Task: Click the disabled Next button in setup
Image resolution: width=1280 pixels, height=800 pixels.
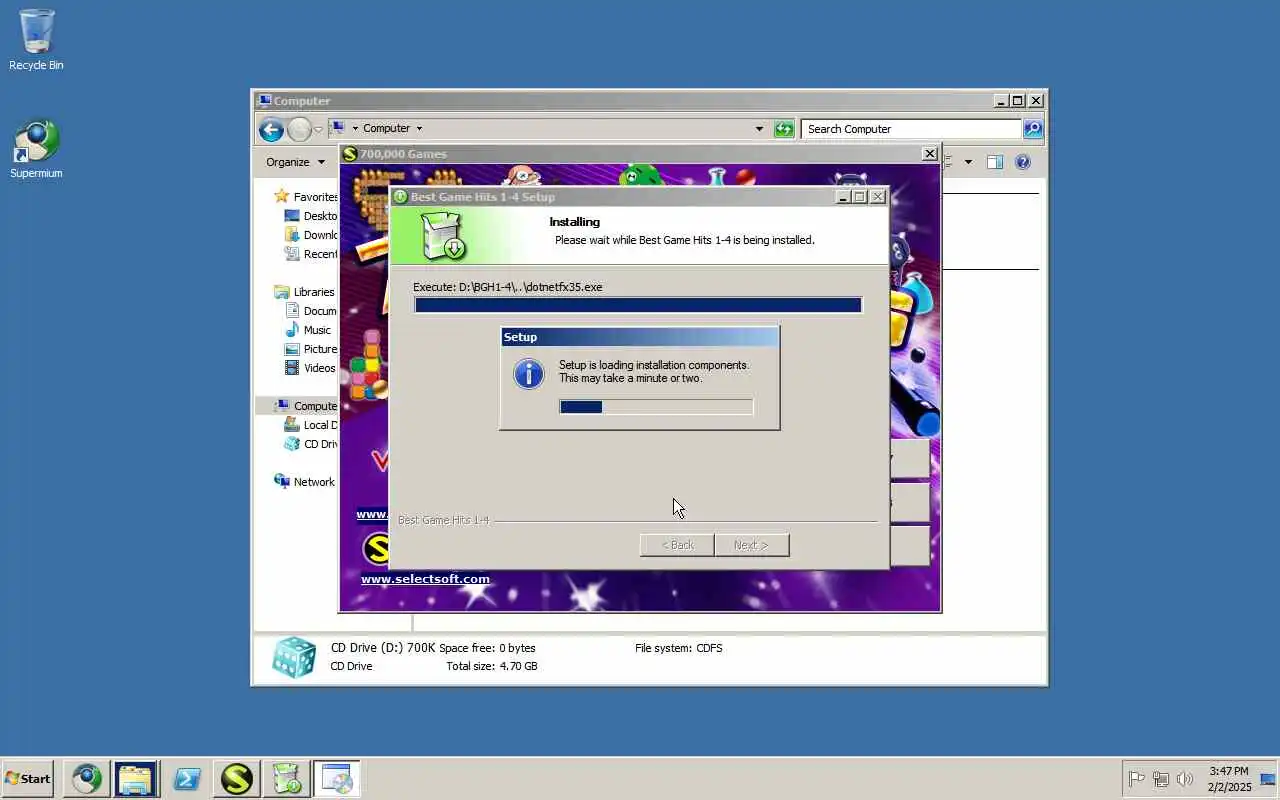Action: [751, 545]
